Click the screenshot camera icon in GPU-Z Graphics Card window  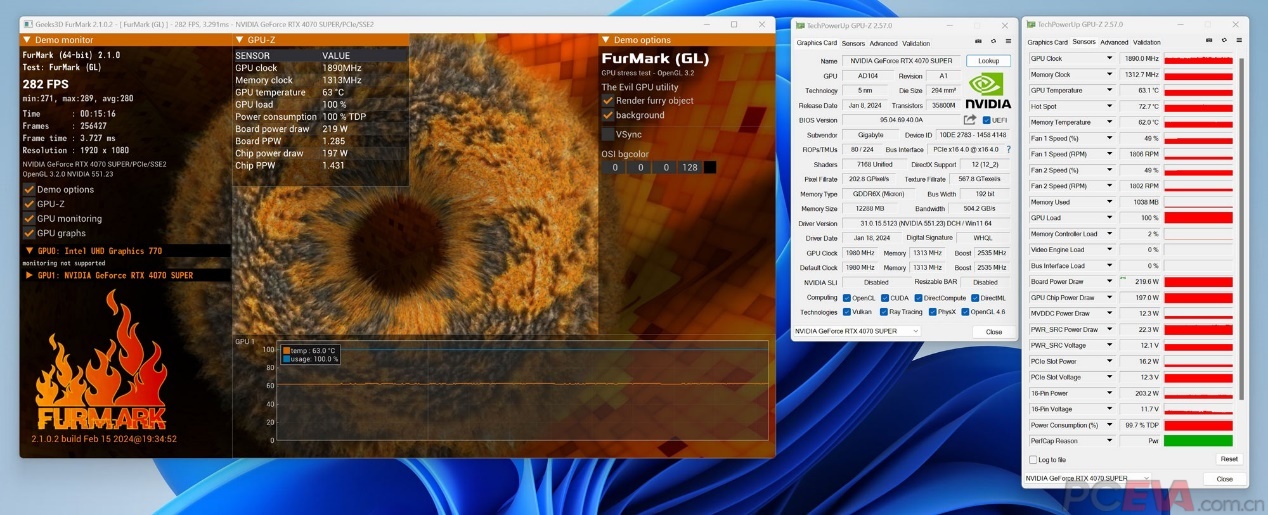click(977, 42)
